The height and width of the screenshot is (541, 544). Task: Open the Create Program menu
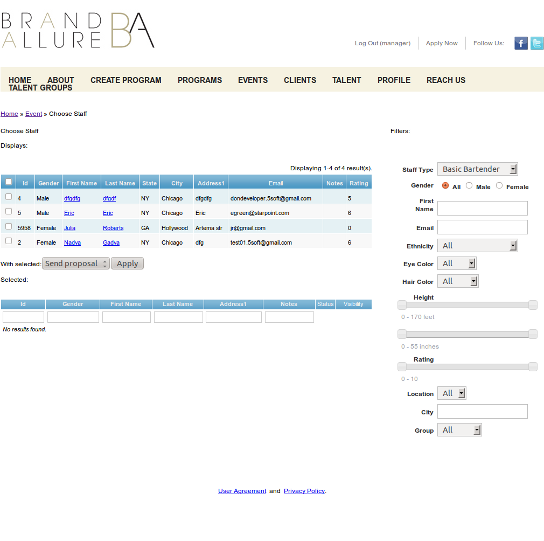[126, 80]
